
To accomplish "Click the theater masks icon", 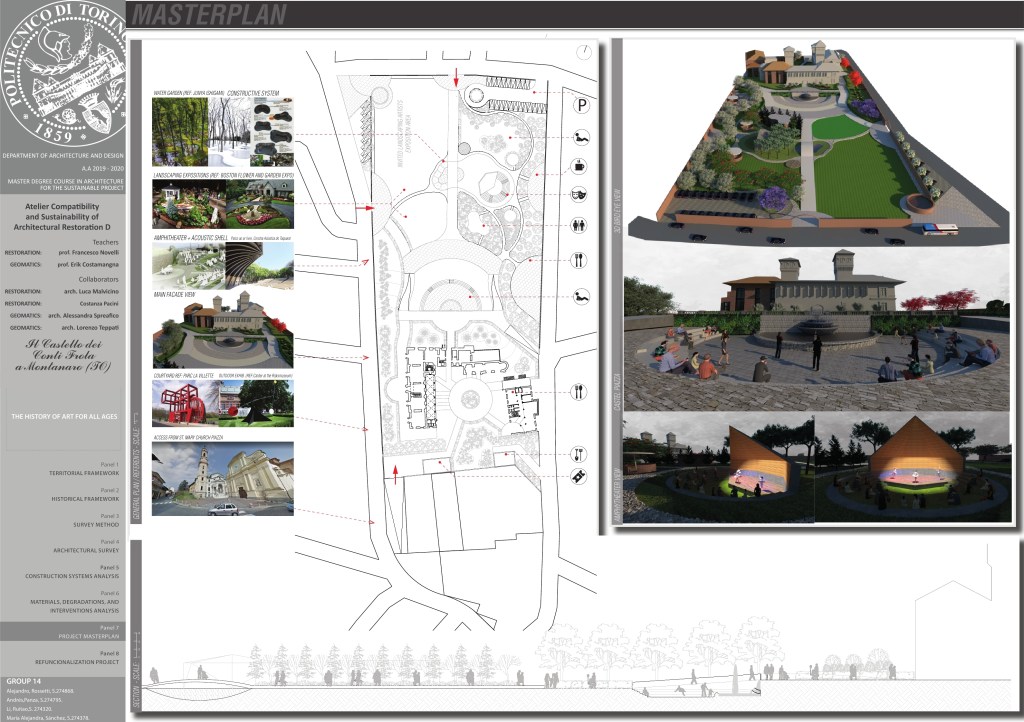I will pos(580,195).
